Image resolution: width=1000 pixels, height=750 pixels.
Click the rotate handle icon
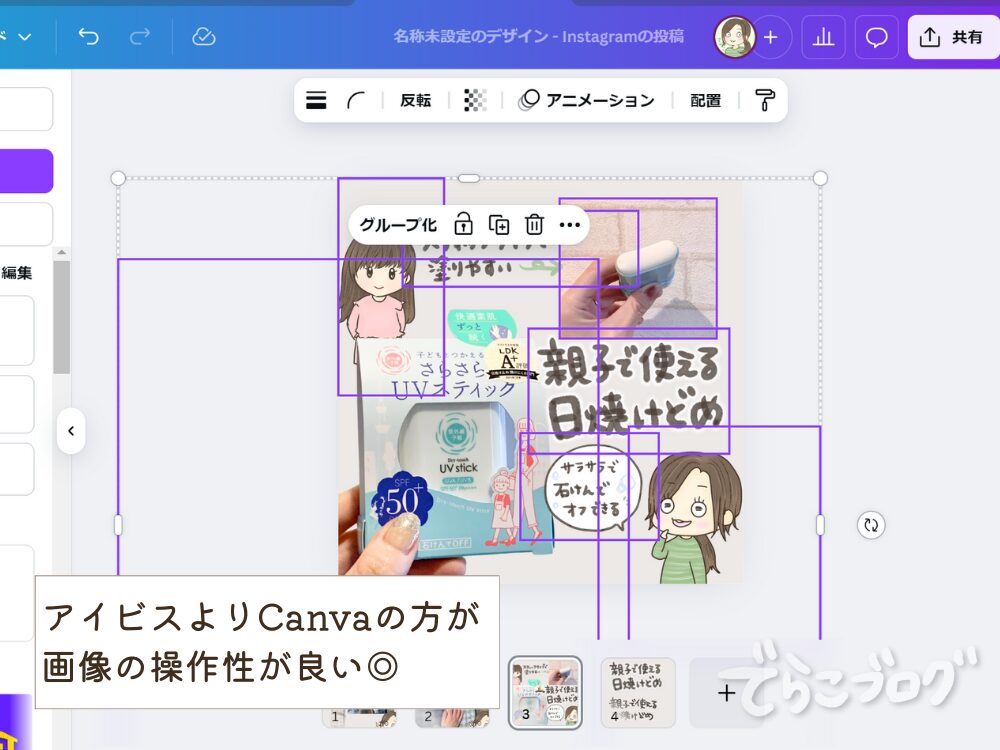pos(871,526)
